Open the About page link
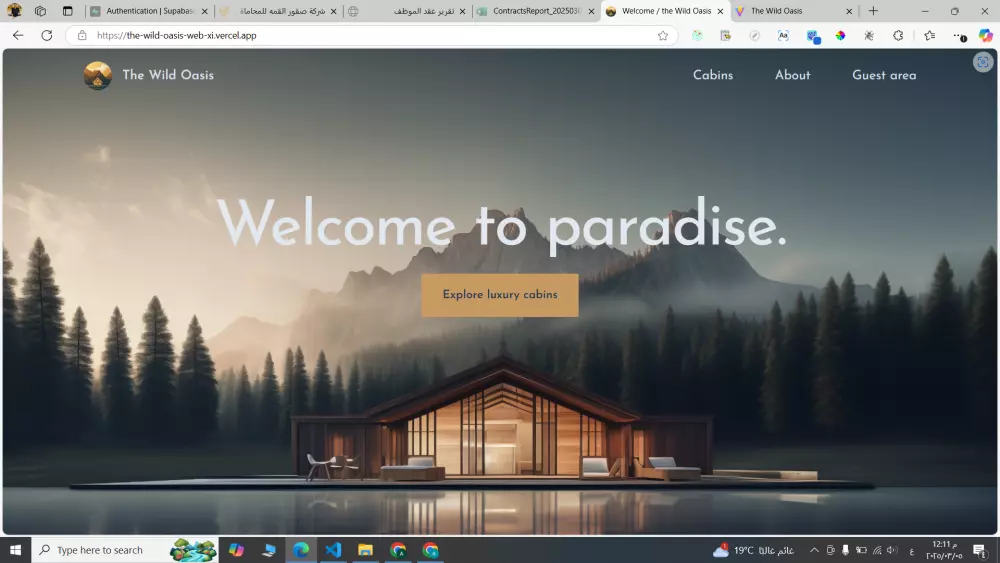The image size is (1000, 563). pos(792,75)
